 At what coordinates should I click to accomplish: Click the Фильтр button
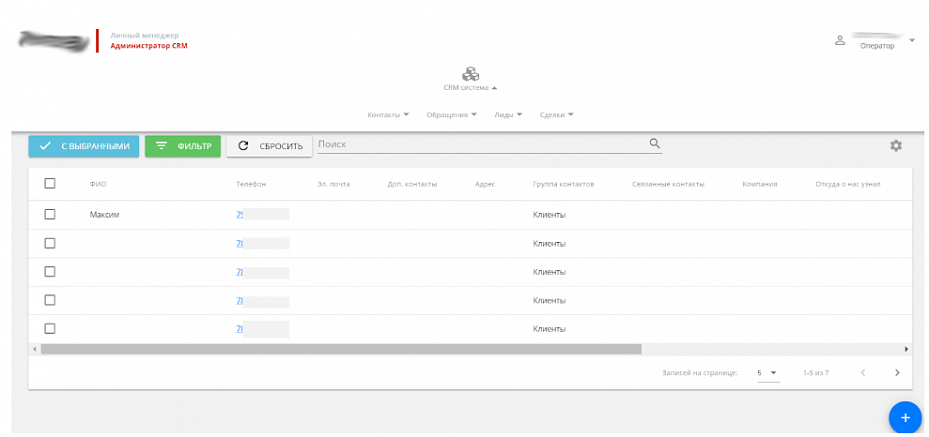tap(183, 146)
